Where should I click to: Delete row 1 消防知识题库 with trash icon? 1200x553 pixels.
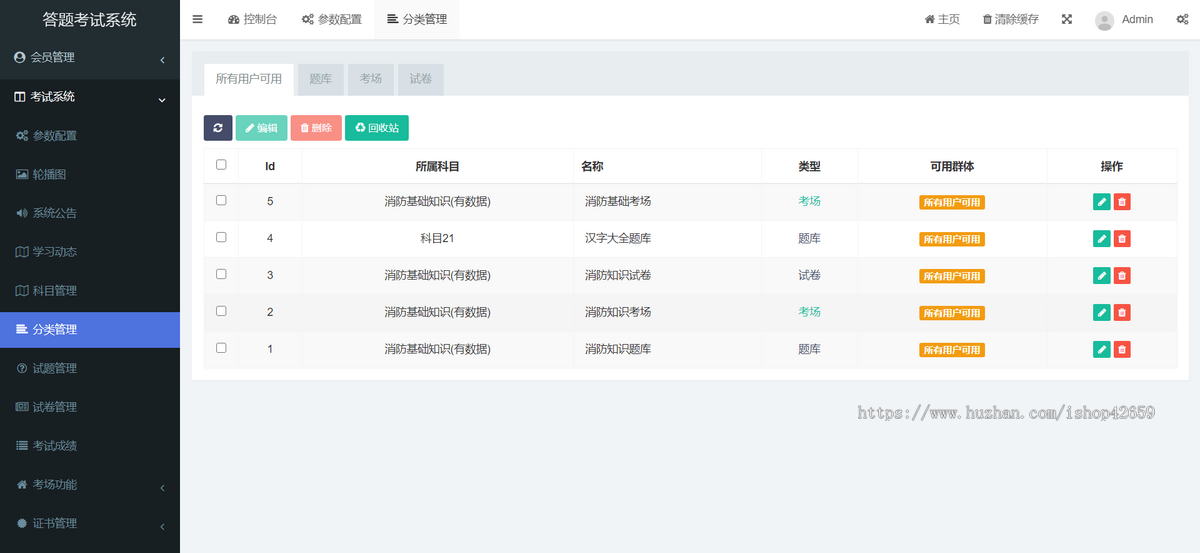point(1122,349)
